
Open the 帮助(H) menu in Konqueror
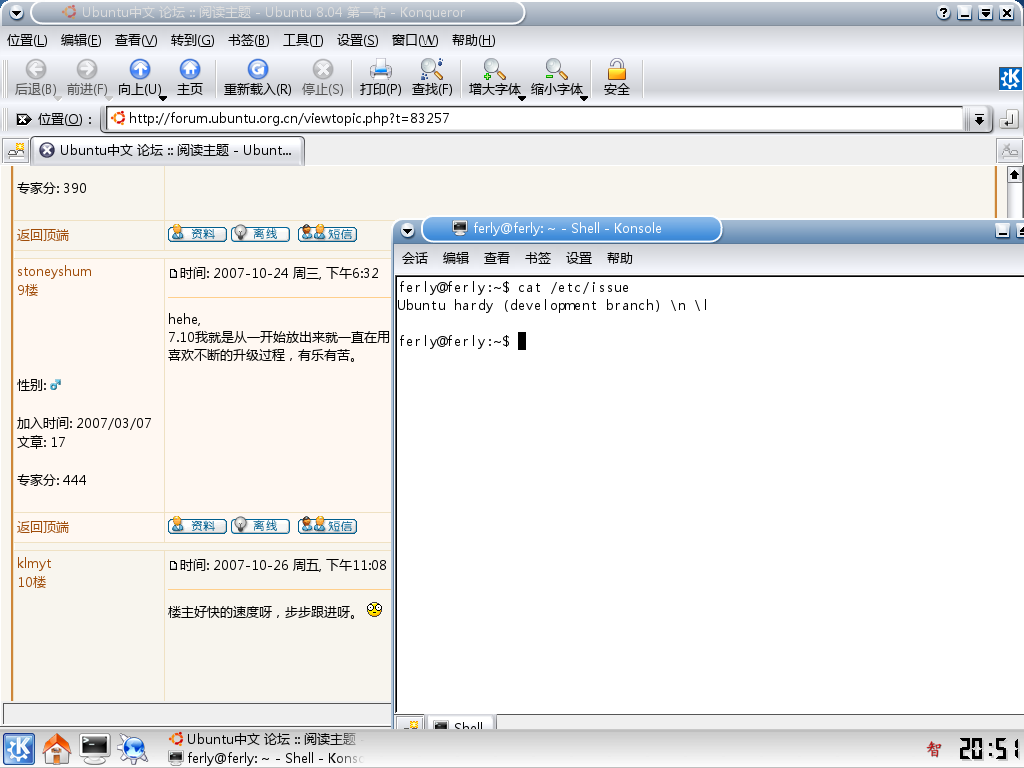click(473, 40)
